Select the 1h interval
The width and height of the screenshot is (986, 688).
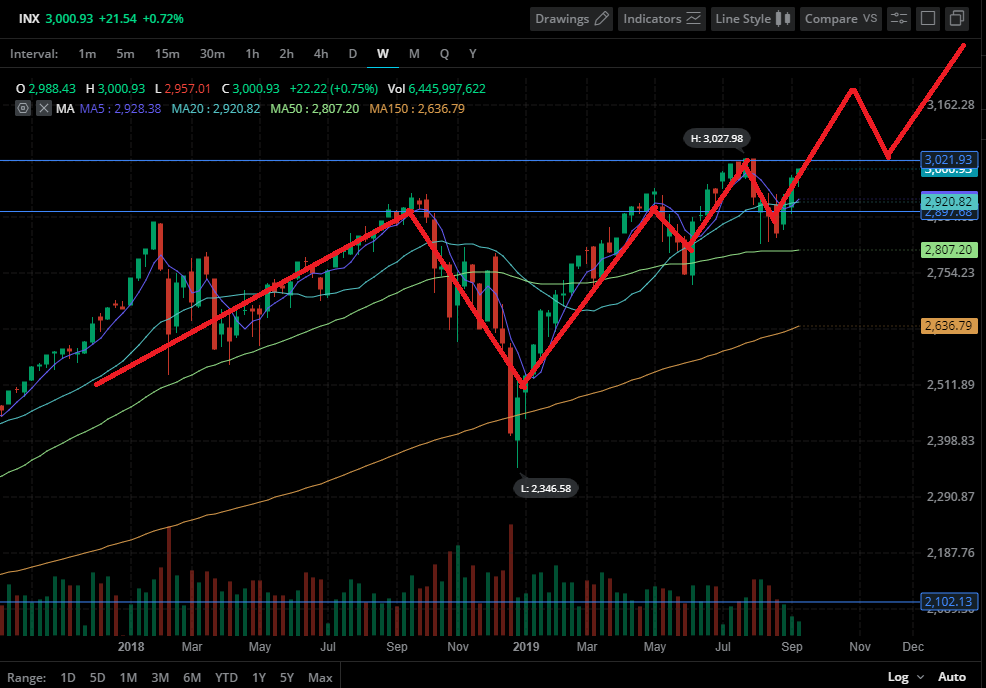[252, 54]
